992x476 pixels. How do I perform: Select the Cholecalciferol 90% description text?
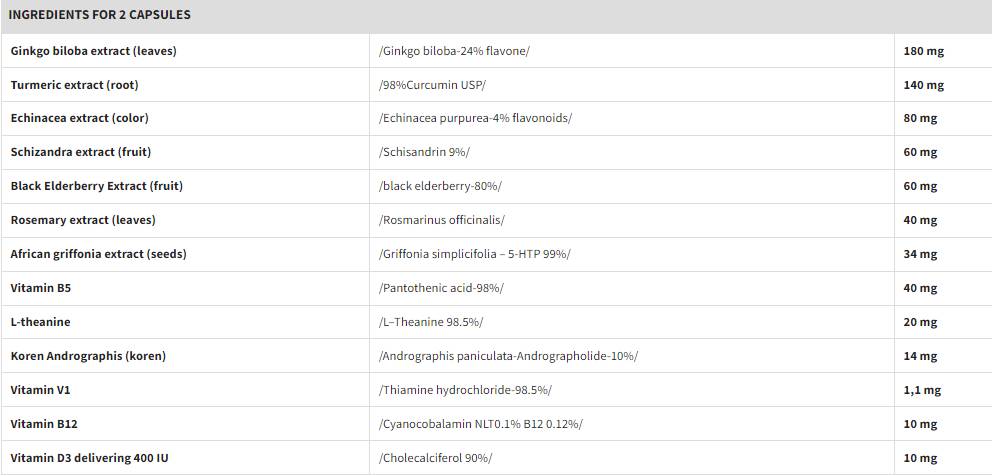pyautogui.click(x=435, y=458)
